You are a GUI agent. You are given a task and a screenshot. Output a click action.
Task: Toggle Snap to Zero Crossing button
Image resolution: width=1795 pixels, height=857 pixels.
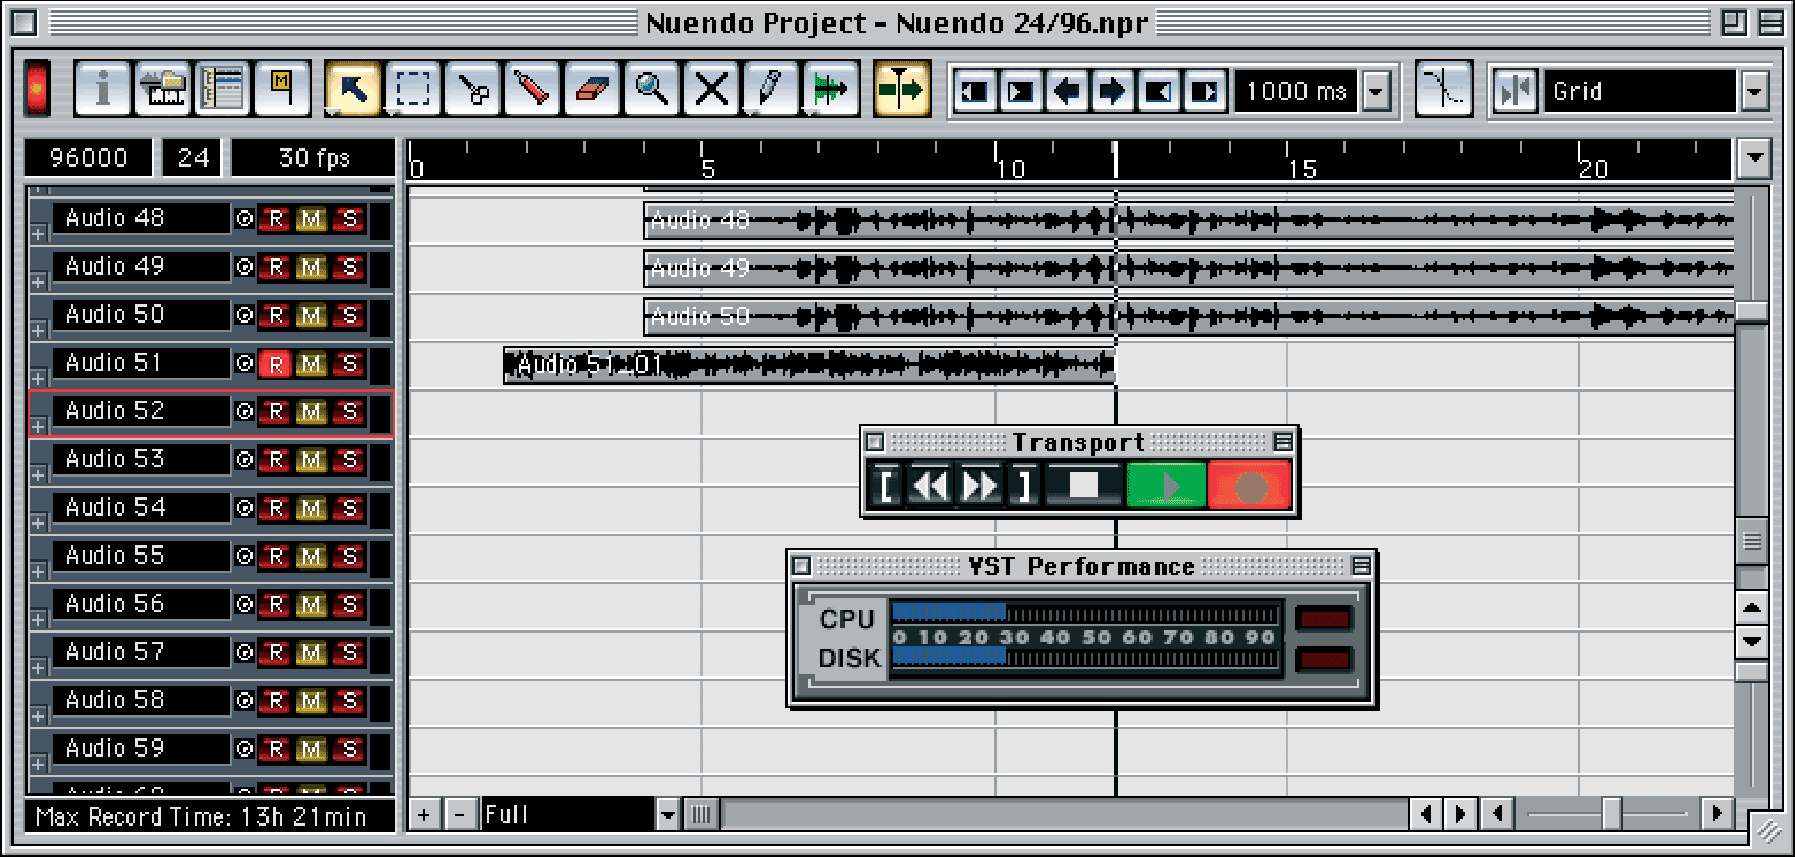[x=1443, y=91]
